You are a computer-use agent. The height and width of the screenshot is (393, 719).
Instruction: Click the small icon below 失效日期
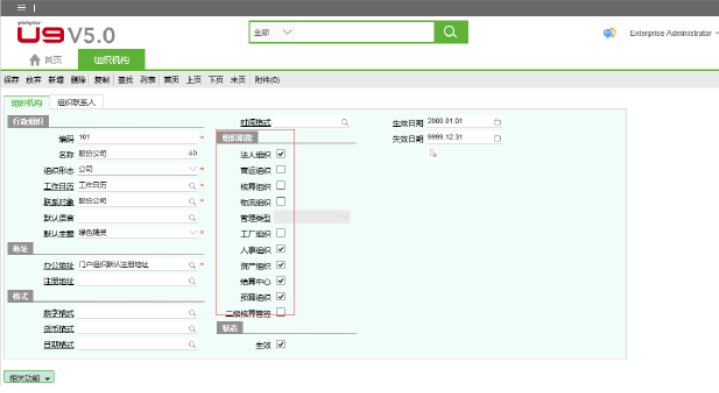433,153
